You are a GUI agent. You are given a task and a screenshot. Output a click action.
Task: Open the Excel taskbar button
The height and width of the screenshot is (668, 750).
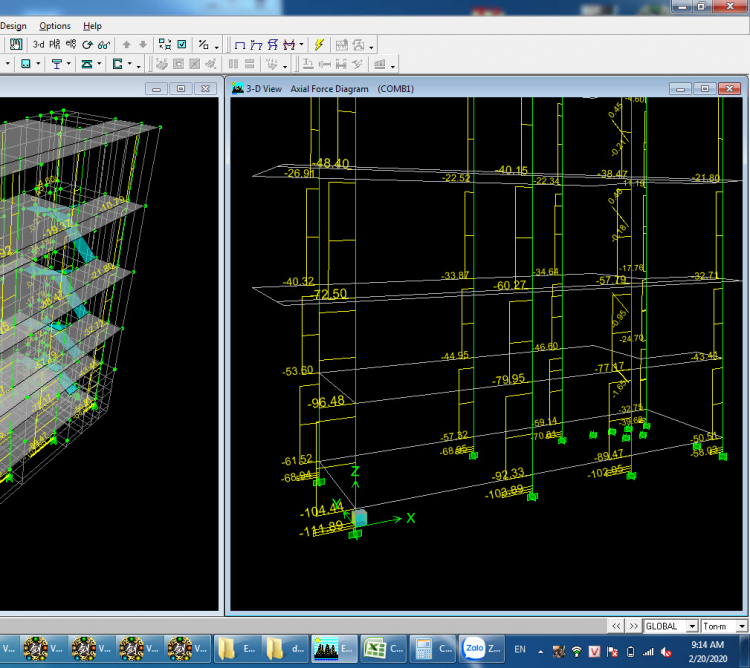coord(384,649)
